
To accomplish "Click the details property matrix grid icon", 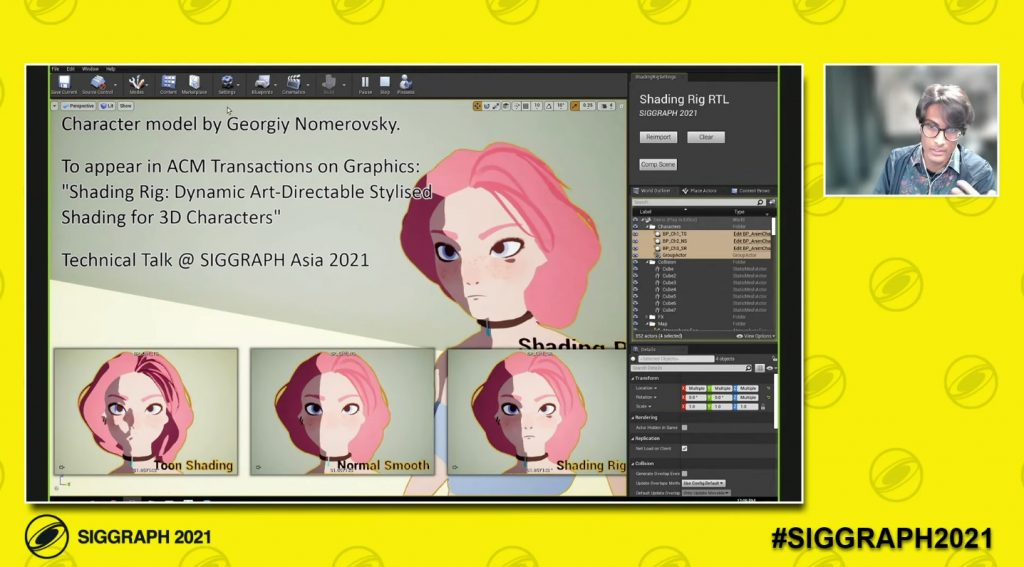I will tap(760, 368).
